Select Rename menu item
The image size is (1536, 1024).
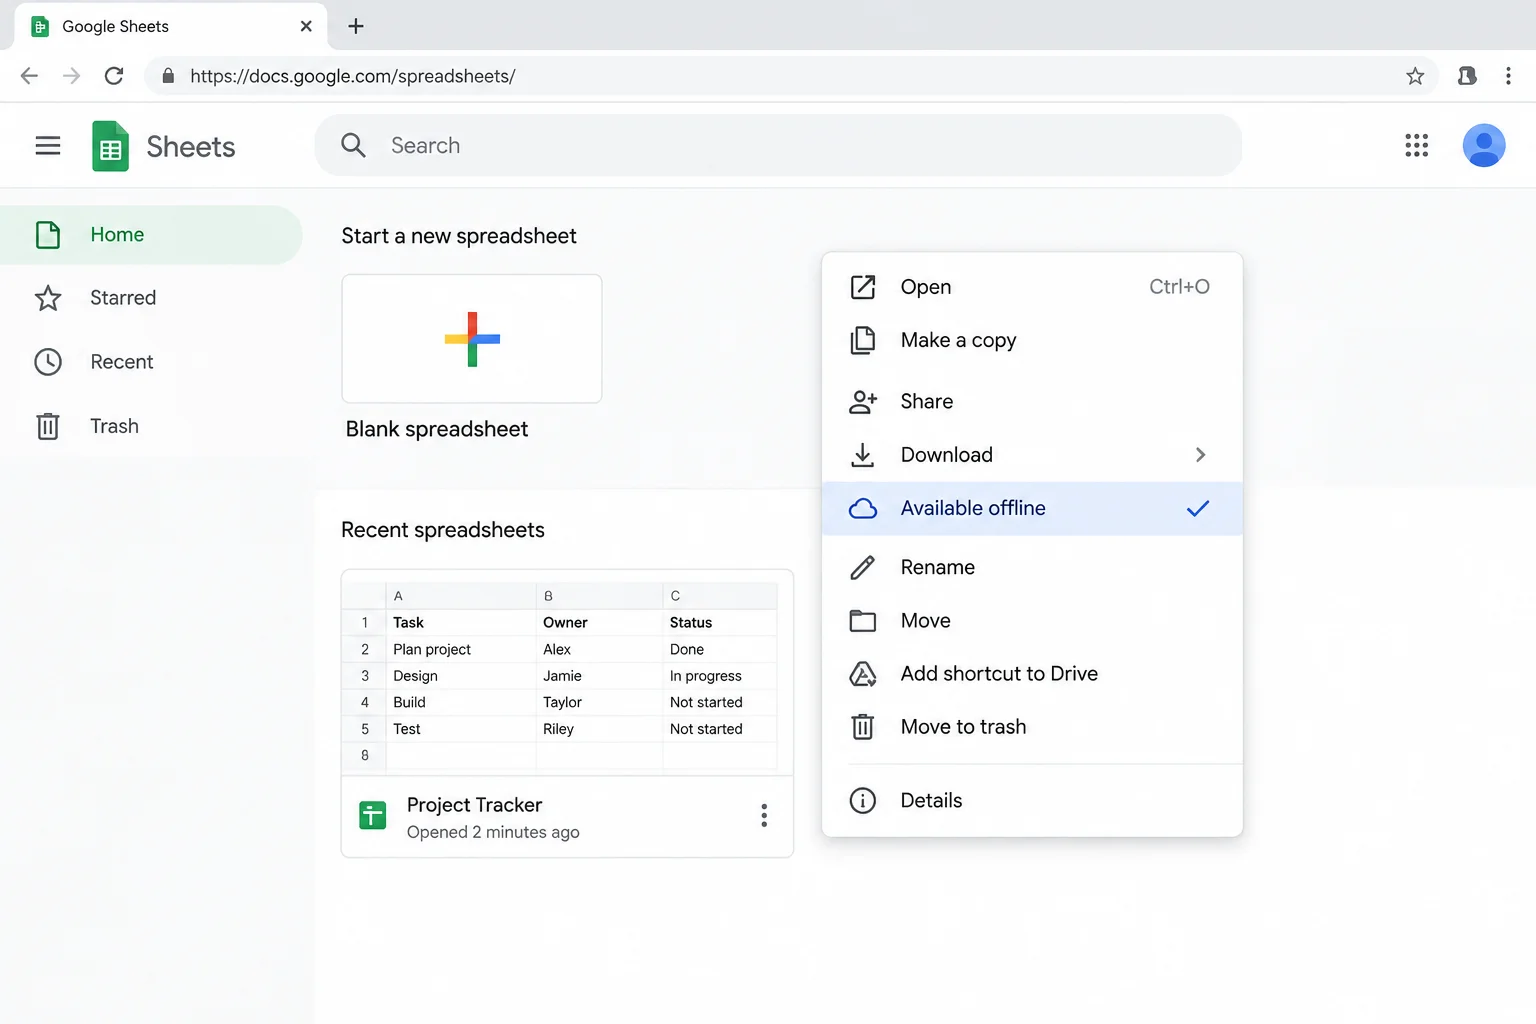(x=1032, y=567)
